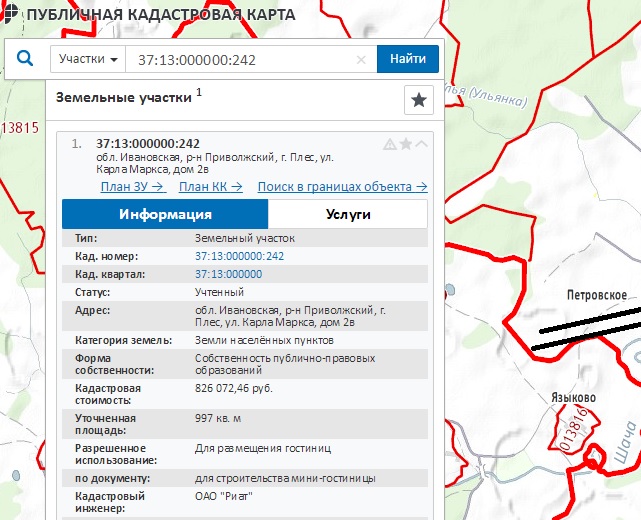Open the Кад. квартал link 37:13:000000
The image size is (641, 520).
tap(228, 274)
